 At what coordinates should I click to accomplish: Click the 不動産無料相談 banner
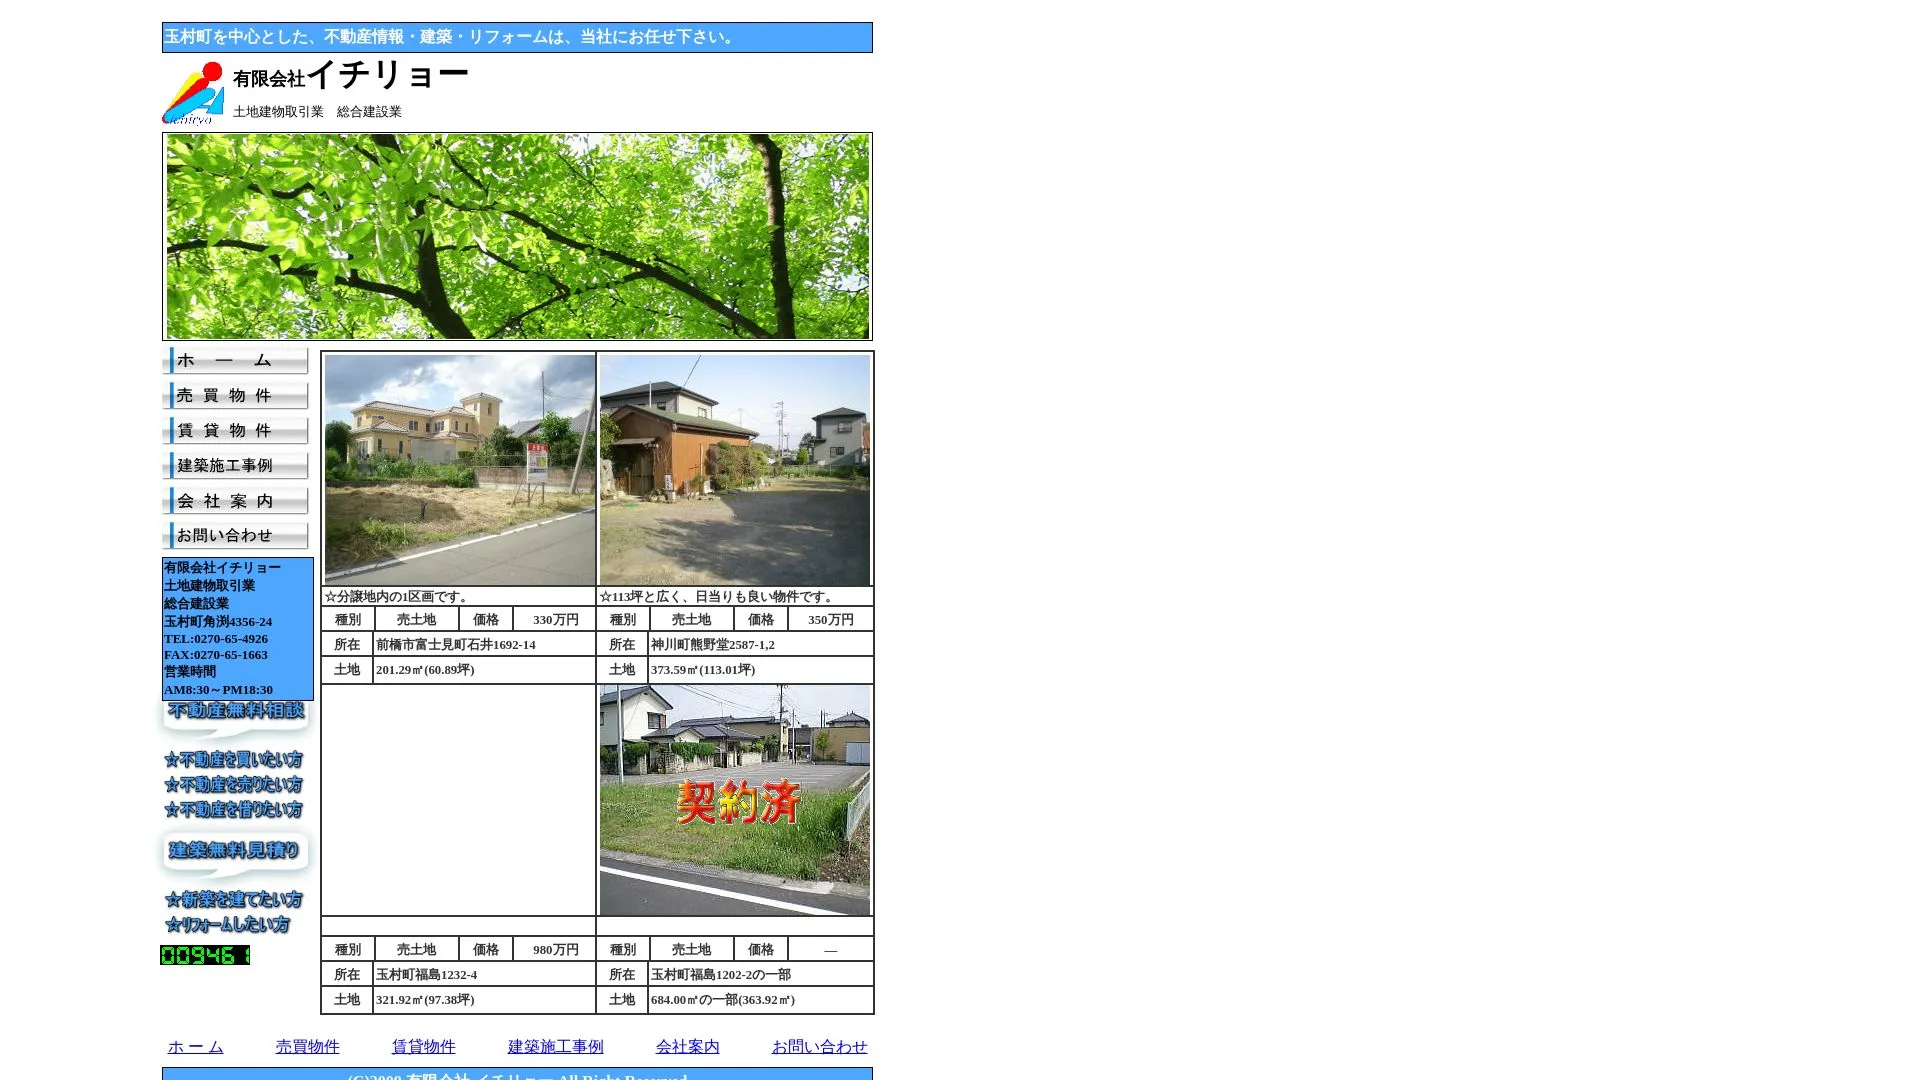click(x=236, y=718)
